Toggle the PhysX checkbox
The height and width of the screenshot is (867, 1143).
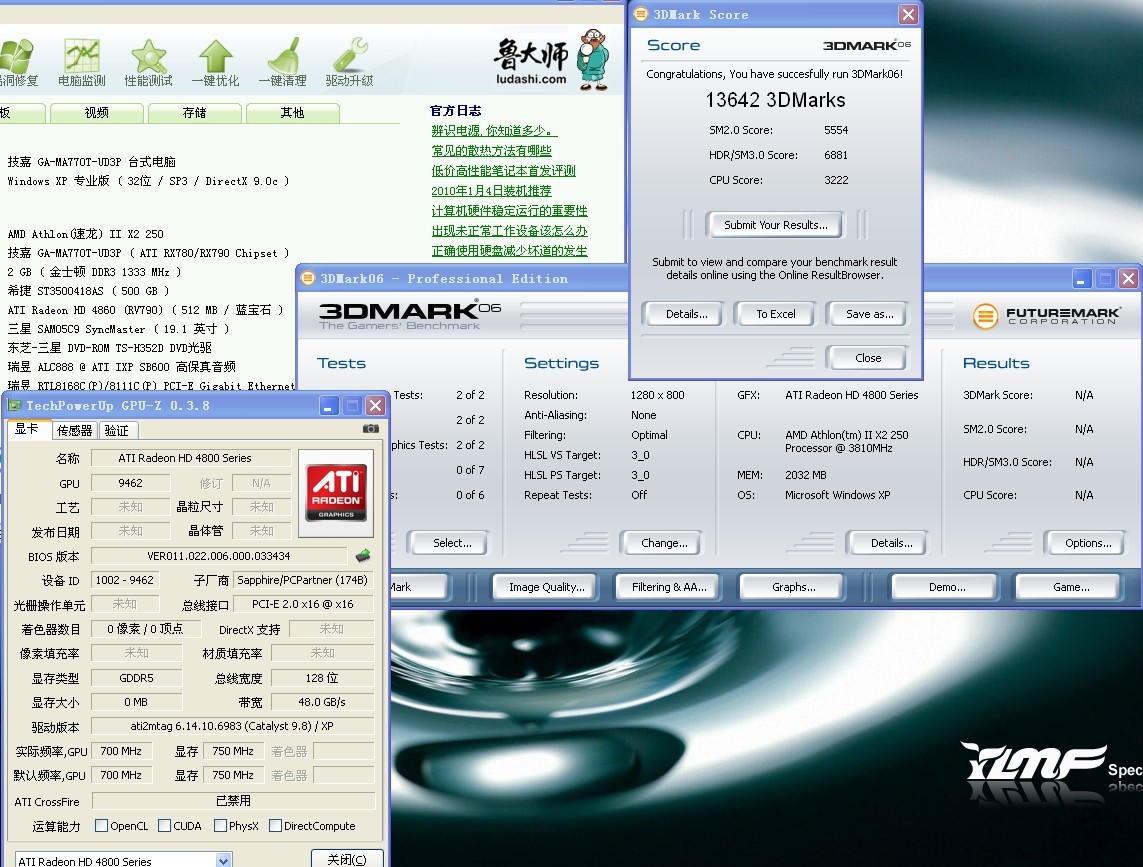point(220,826)
